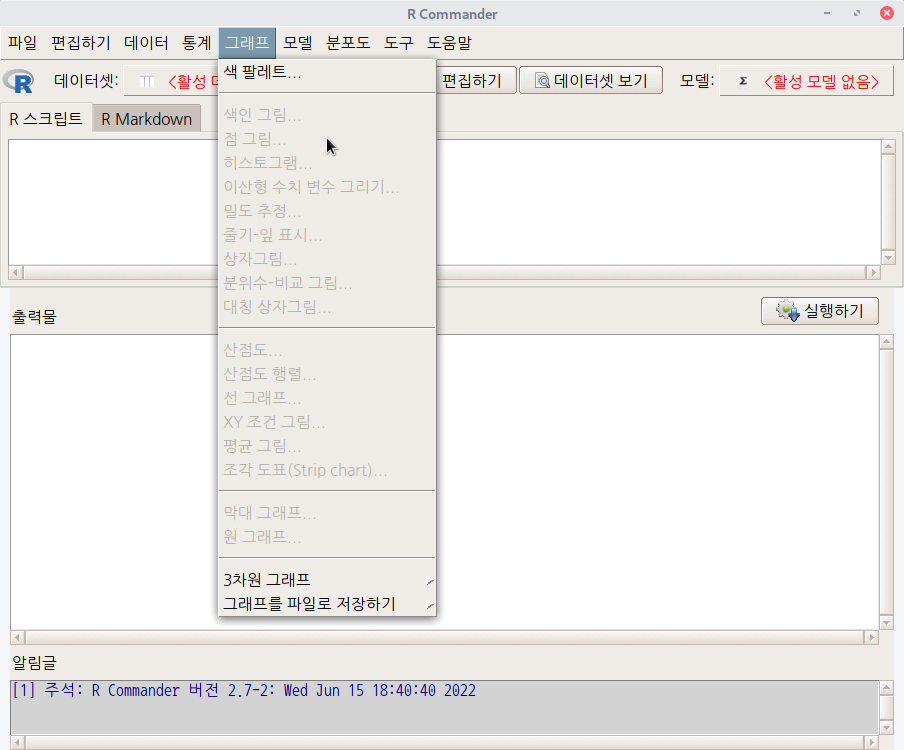Click script pane horizontal scroll right arrow

(x=873, y=273)
